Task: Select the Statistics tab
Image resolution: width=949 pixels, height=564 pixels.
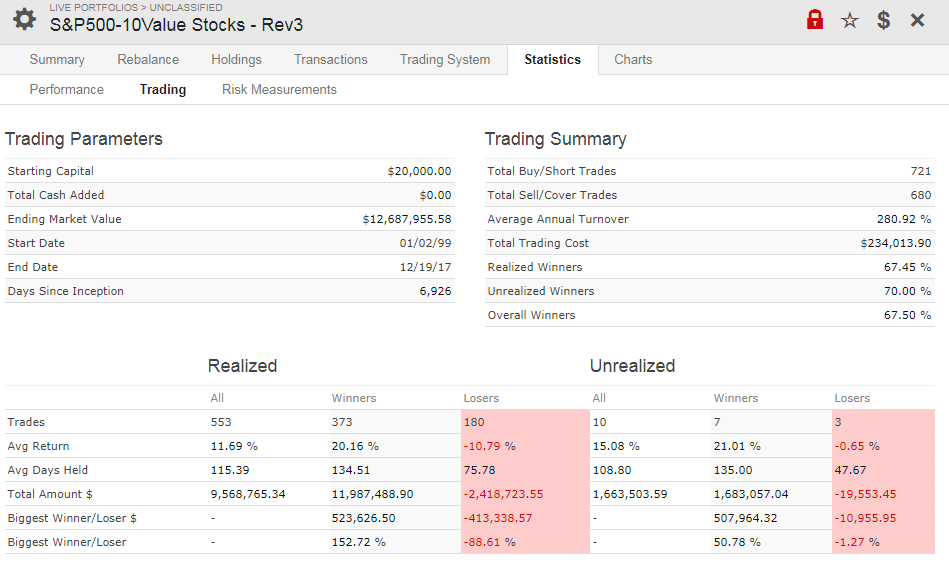Action: coord(553,59)
